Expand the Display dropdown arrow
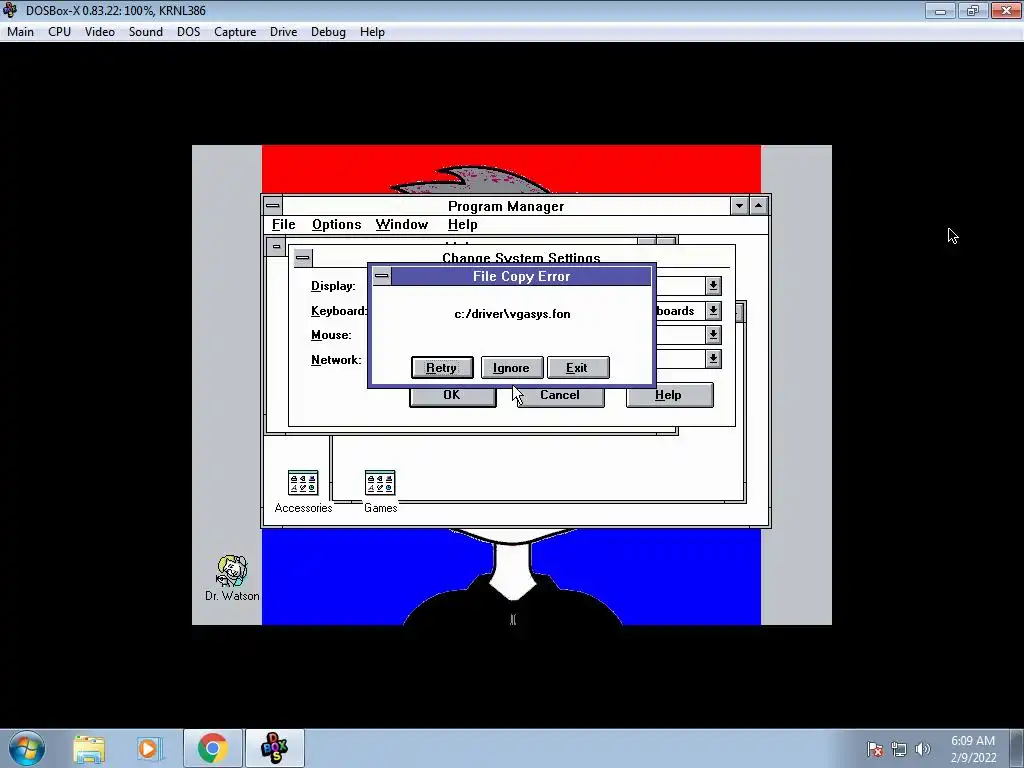The image size is (1024, 768). click(x=713, y=286)
